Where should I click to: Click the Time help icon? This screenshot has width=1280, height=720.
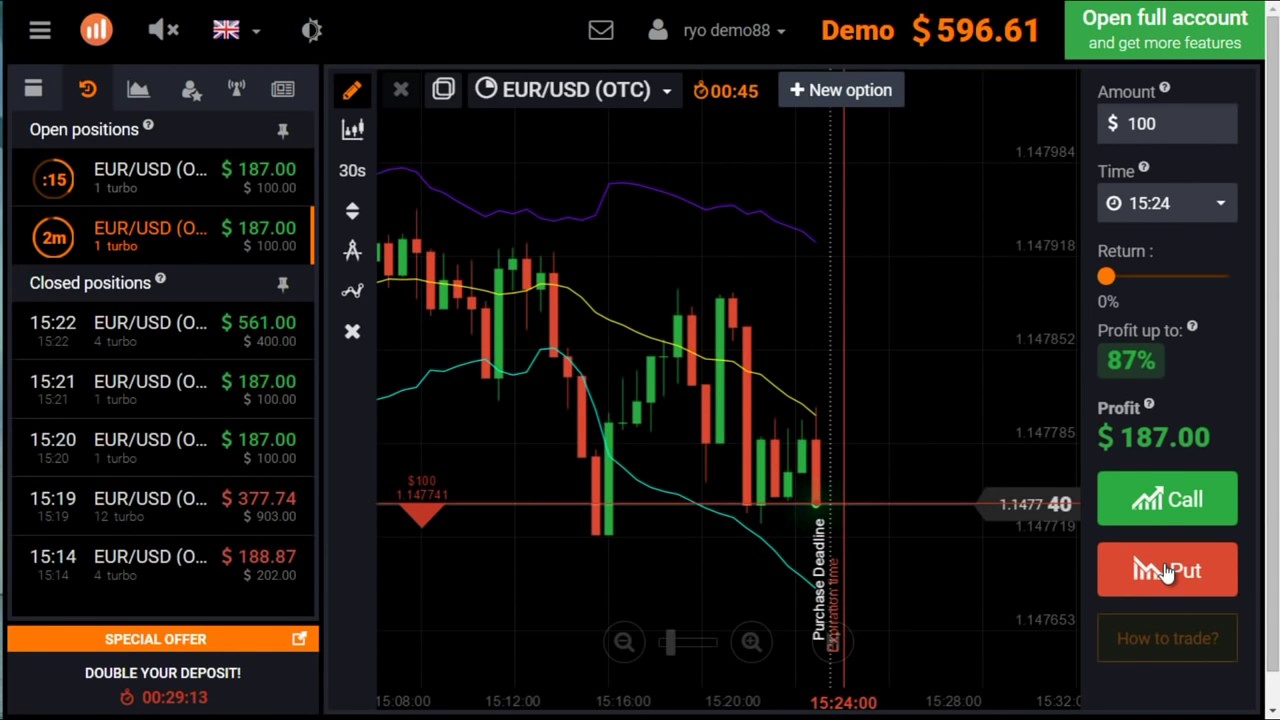(x=1144, y=168)
